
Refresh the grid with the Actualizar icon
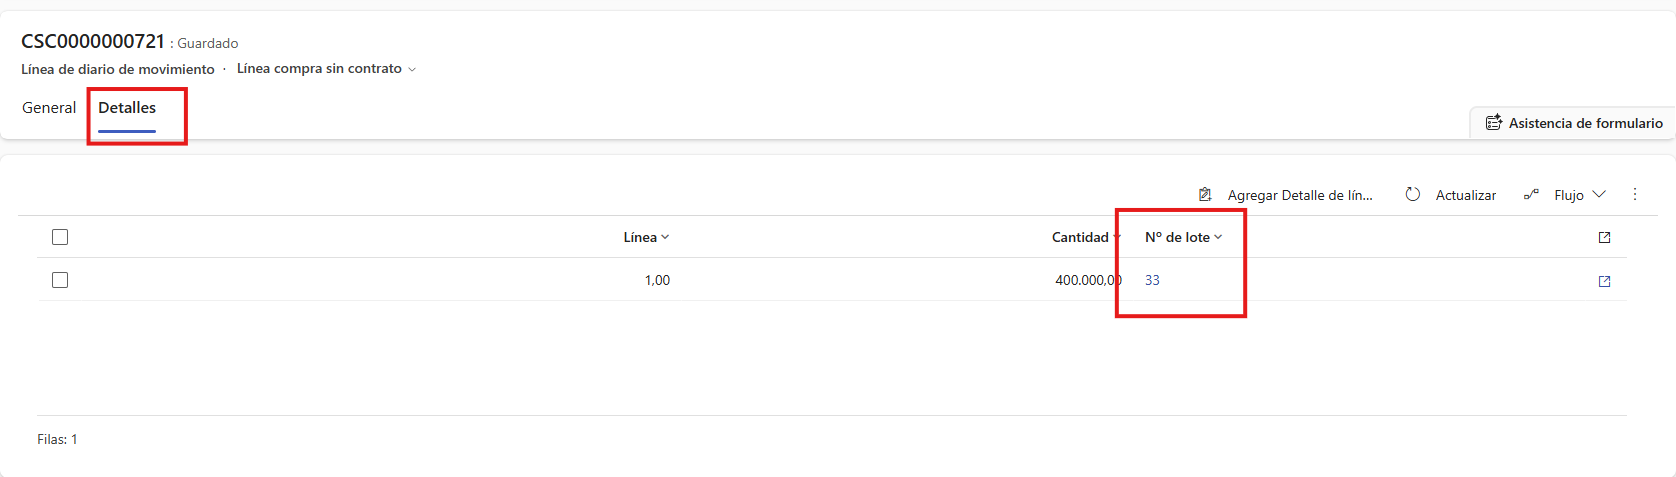pos(1412,195)
